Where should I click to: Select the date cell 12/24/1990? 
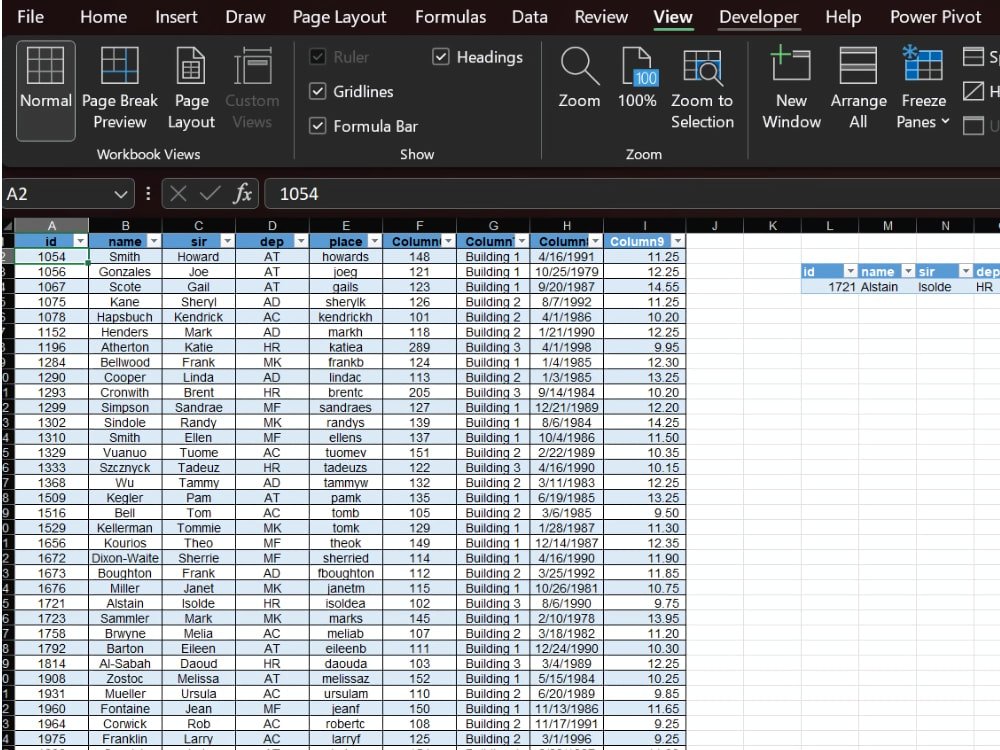566,649
